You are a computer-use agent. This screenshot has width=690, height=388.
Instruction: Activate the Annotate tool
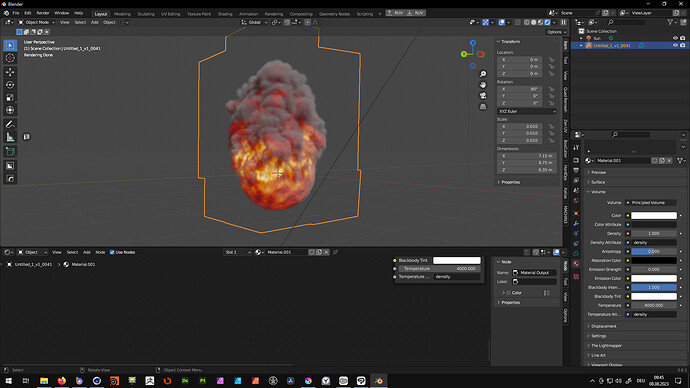10,124
